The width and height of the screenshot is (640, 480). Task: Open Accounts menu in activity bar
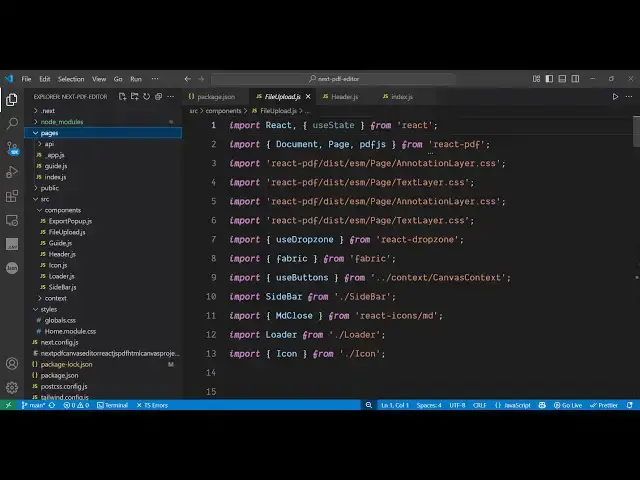pyautogui.click(x=12, y=363)
